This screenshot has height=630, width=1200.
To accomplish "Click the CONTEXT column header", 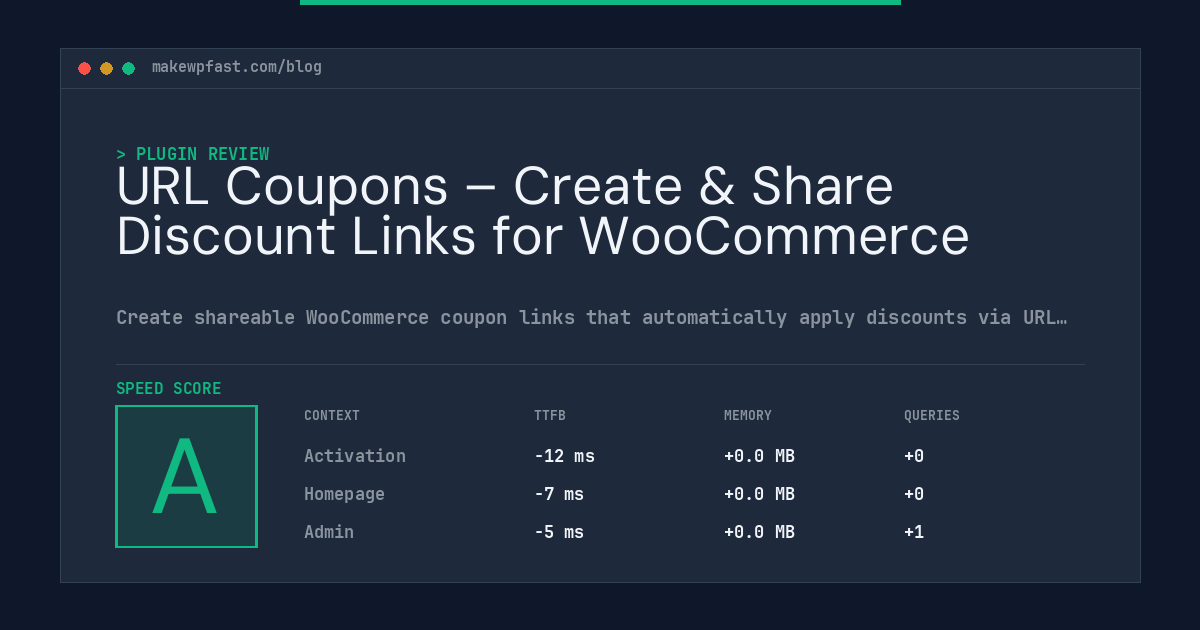I will [x=332, y=415].
